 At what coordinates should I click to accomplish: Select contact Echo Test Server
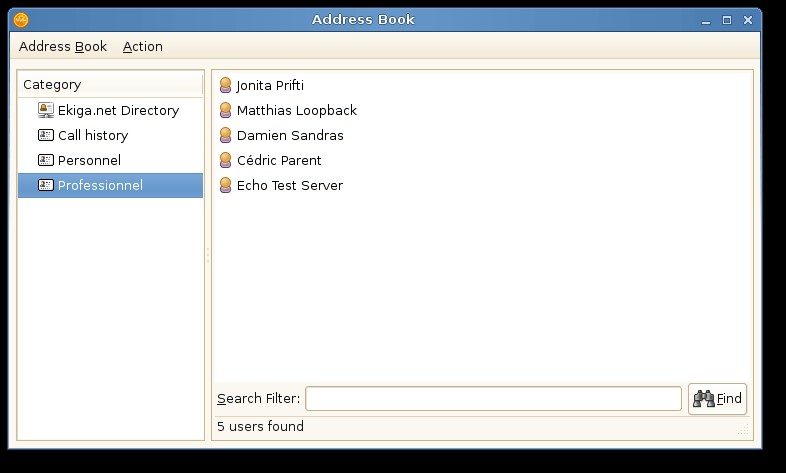tap(483, 185)
